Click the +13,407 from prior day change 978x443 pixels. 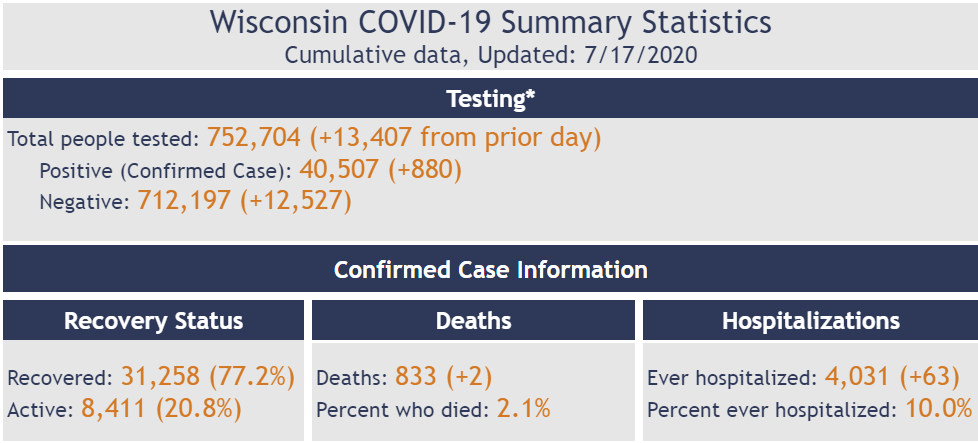455,137
